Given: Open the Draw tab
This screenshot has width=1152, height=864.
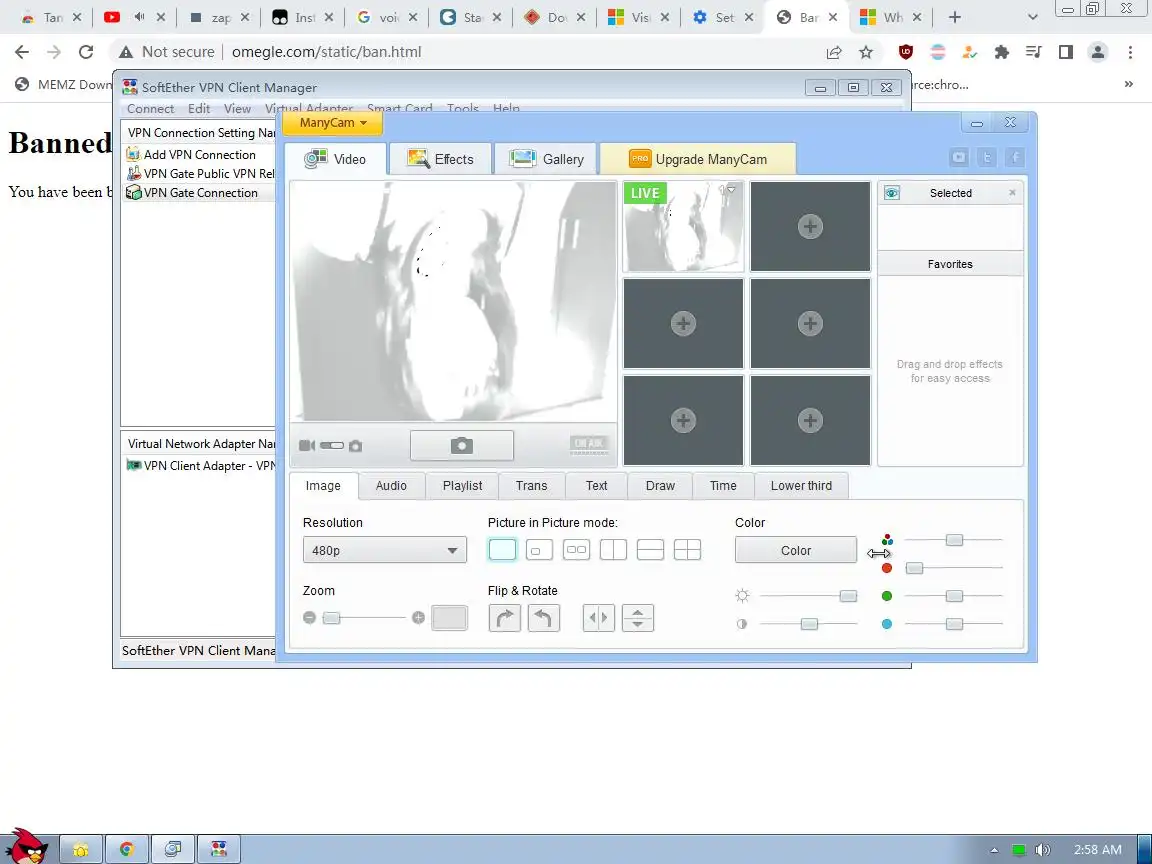Looking at the screenshot, I should [x=660, y=486].
